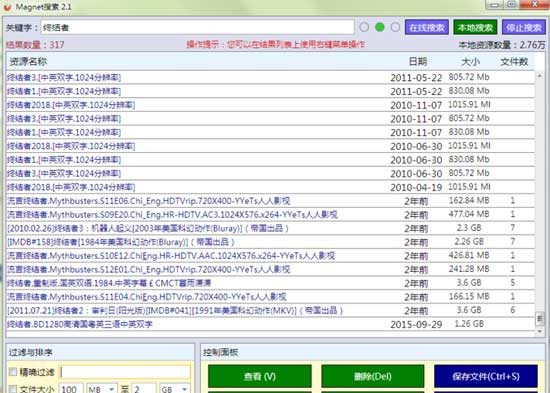This screenshot has width=550, height=393.
Task: Click the 162.84 MB size cell
Action: click(x=469, y=200)
